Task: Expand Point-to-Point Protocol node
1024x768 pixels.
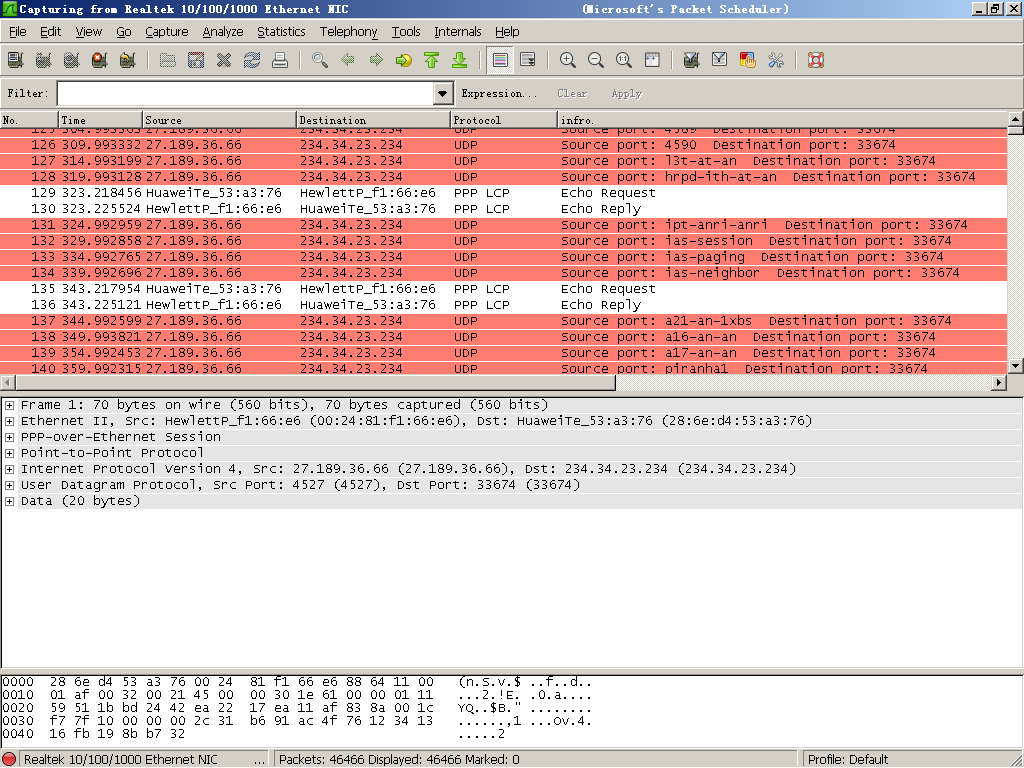Action: [9, 453]
